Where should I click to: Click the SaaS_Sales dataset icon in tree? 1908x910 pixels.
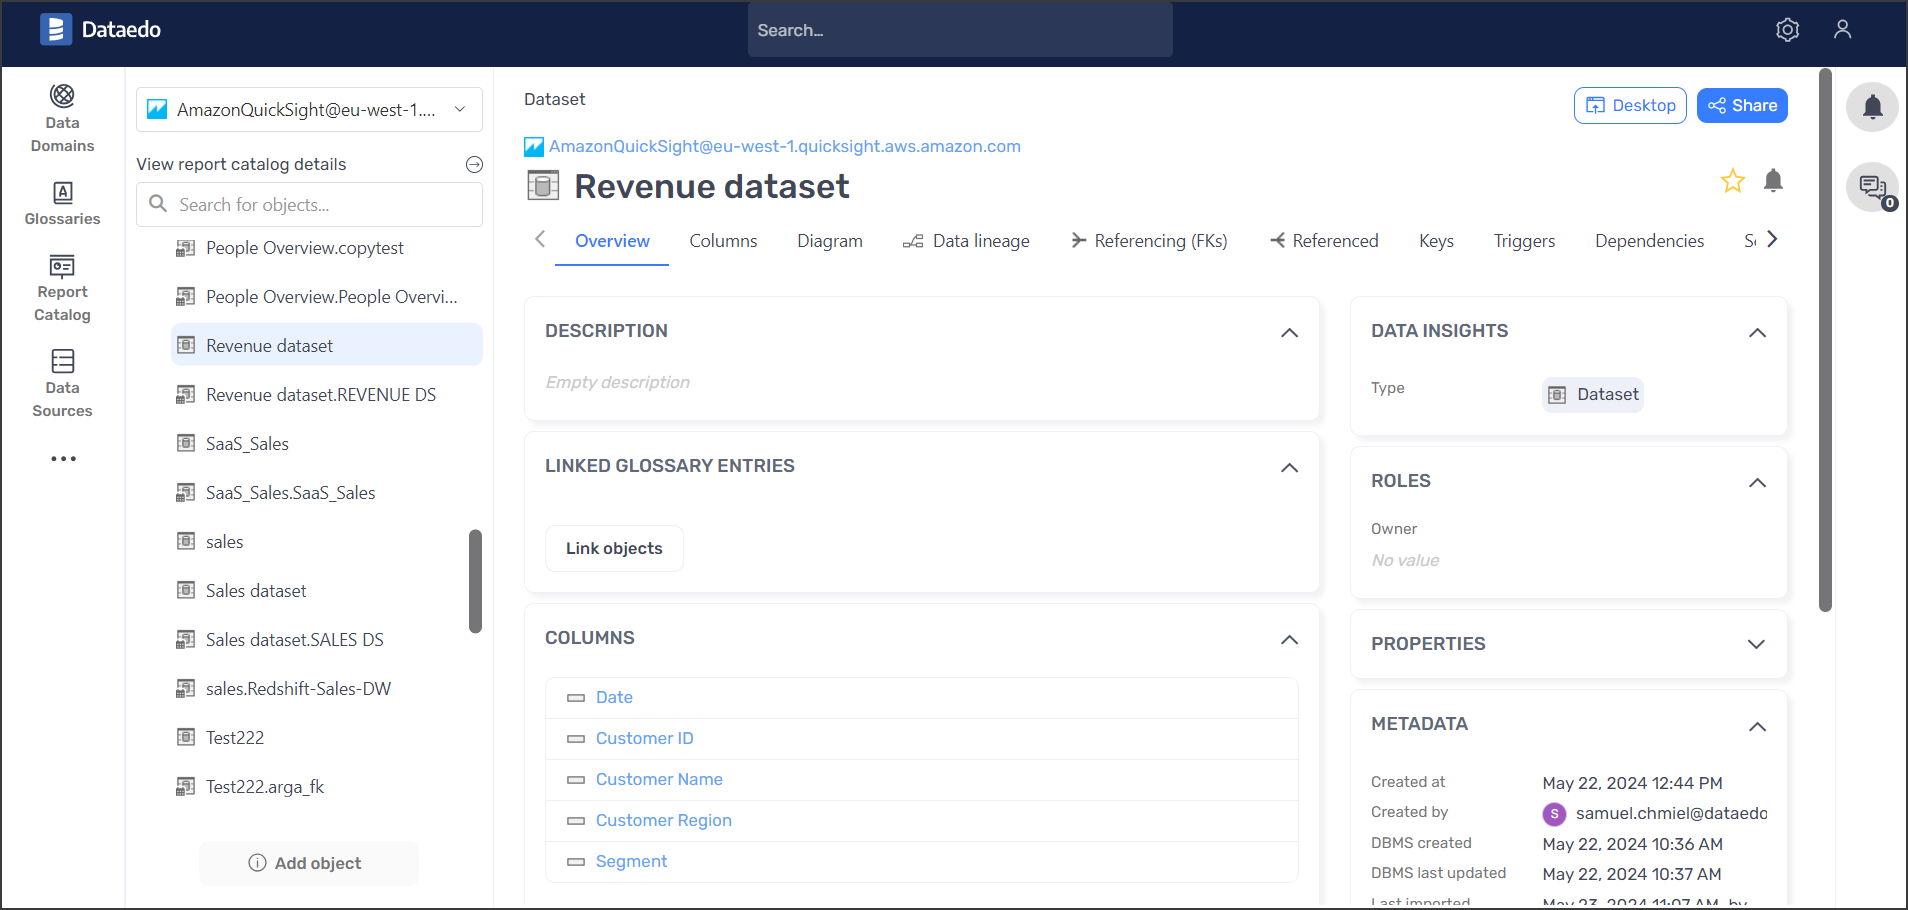point(185,443)
